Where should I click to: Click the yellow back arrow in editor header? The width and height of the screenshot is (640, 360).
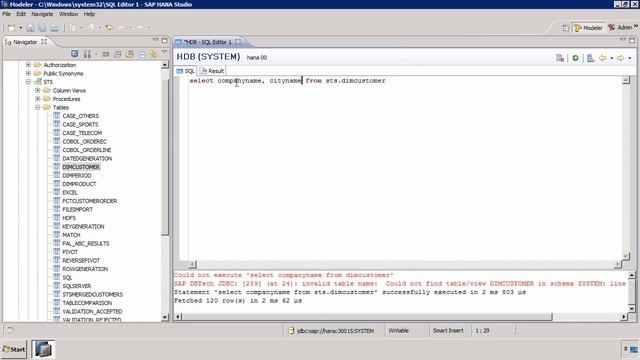[x=602, y=58]
